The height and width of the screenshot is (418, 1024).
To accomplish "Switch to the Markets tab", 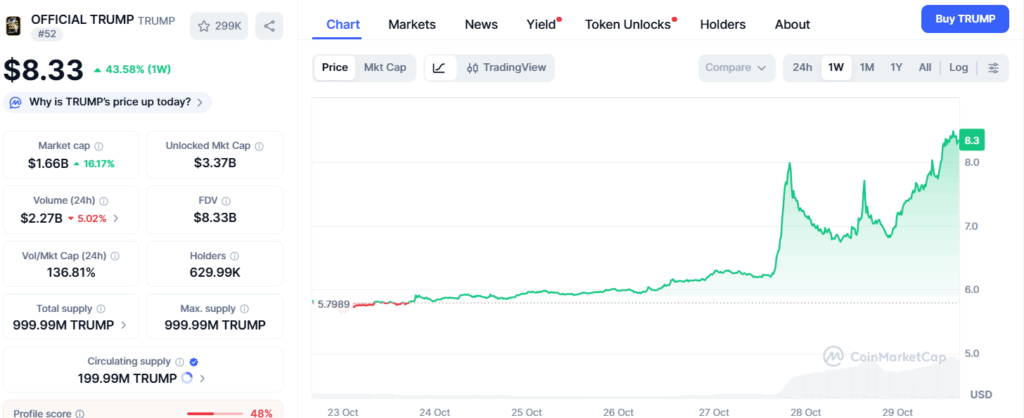I will [412, 24].
